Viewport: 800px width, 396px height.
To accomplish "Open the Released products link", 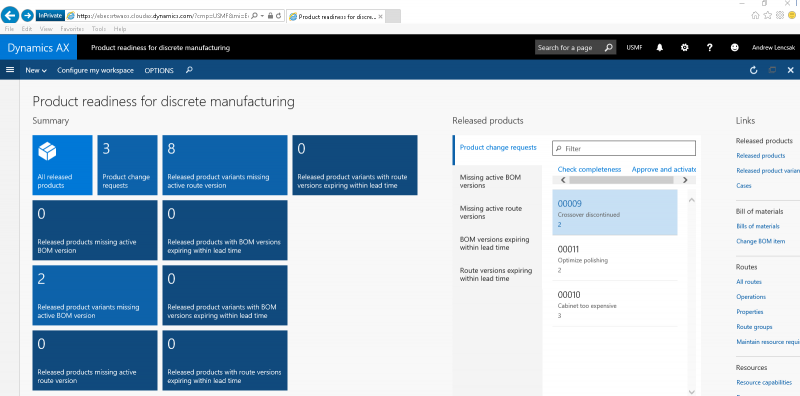I will tap(760, 156).
